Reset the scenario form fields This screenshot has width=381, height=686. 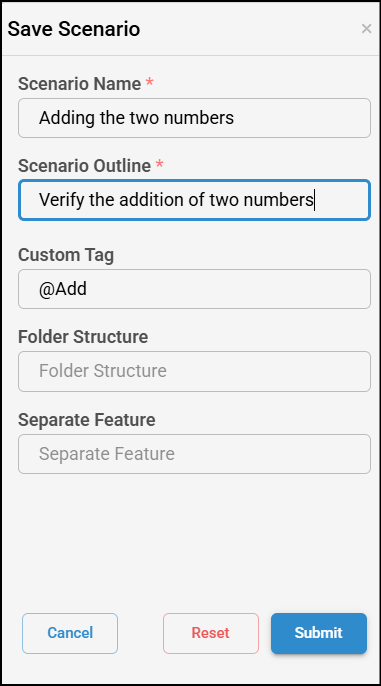(211, 633)
